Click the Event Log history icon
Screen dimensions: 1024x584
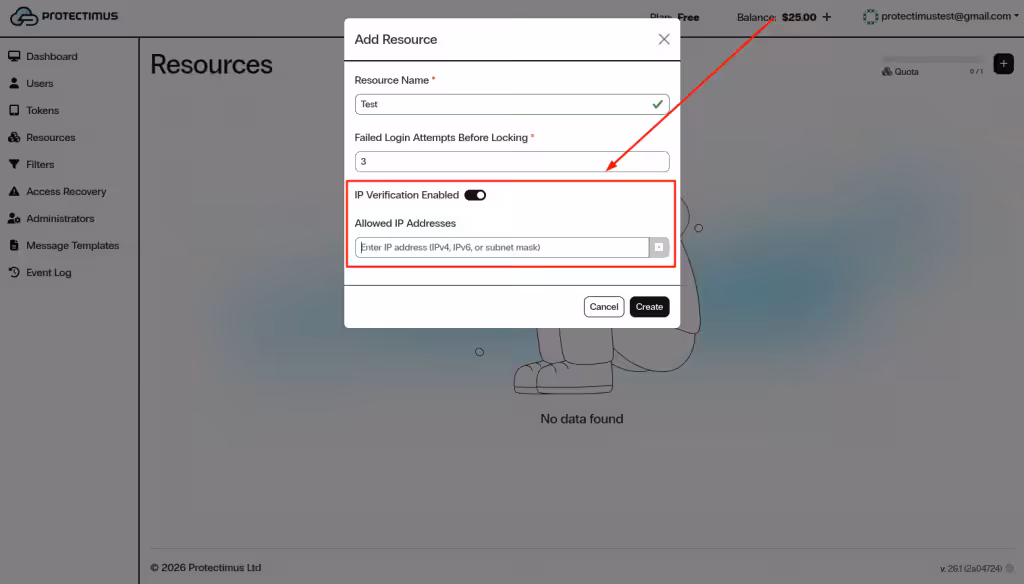click(x=14, y=272)
